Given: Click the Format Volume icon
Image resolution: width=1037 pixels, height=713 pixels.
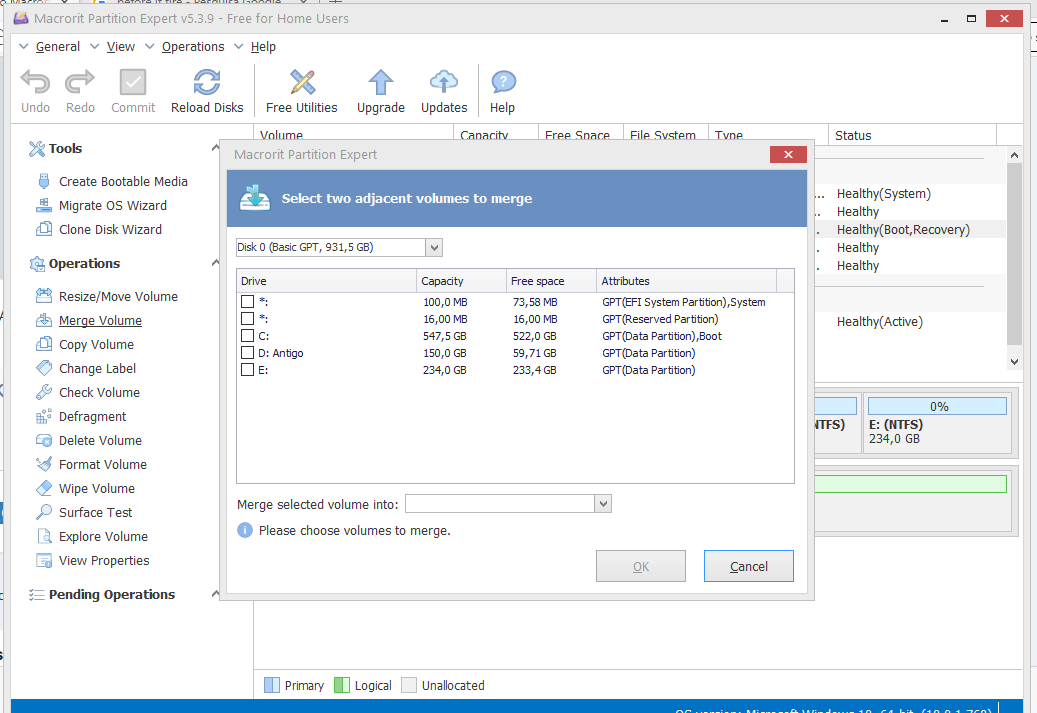Looking at the screenshot, I should pos(44,464).
